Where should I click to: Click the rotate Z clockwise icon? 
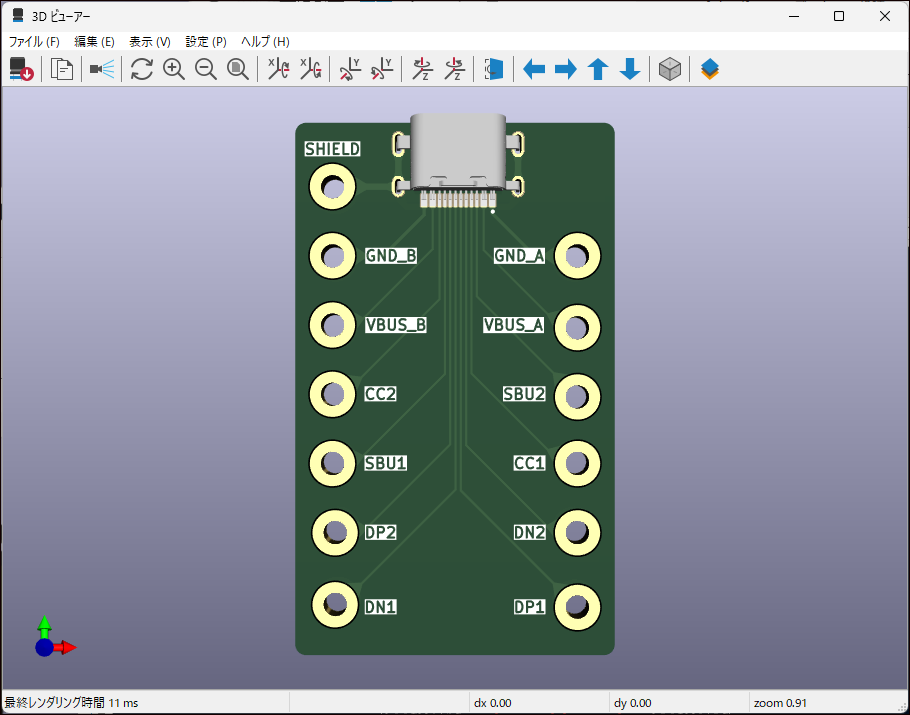click(422, 69)
